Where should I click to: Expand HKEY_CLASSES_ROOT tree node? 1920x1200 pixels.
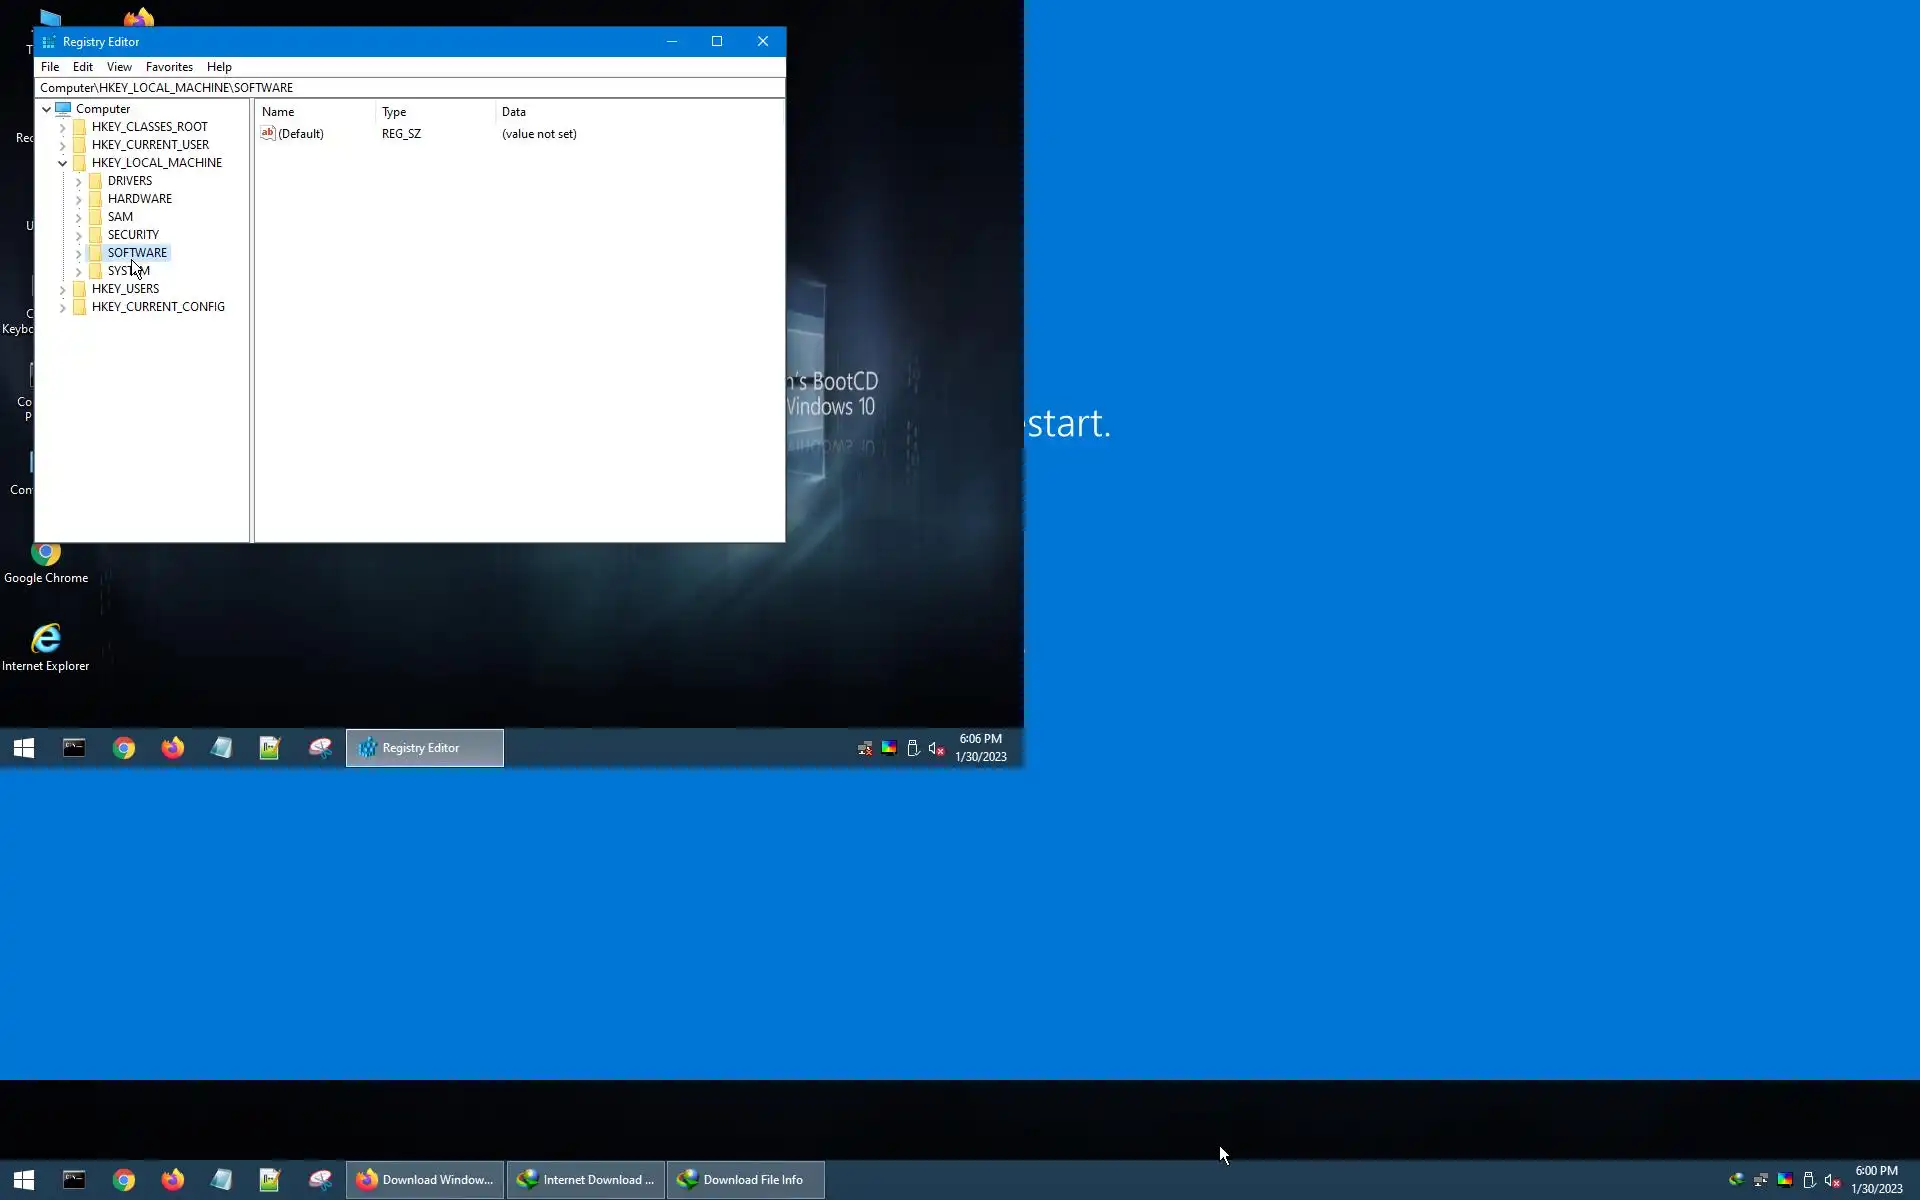tap(63, 128)
